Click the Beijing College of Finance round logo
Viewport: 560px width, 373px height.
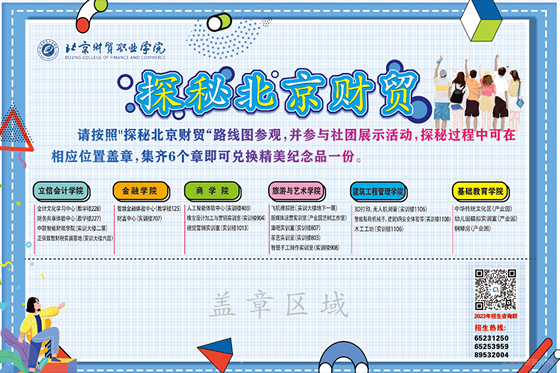tap(48, 50)
